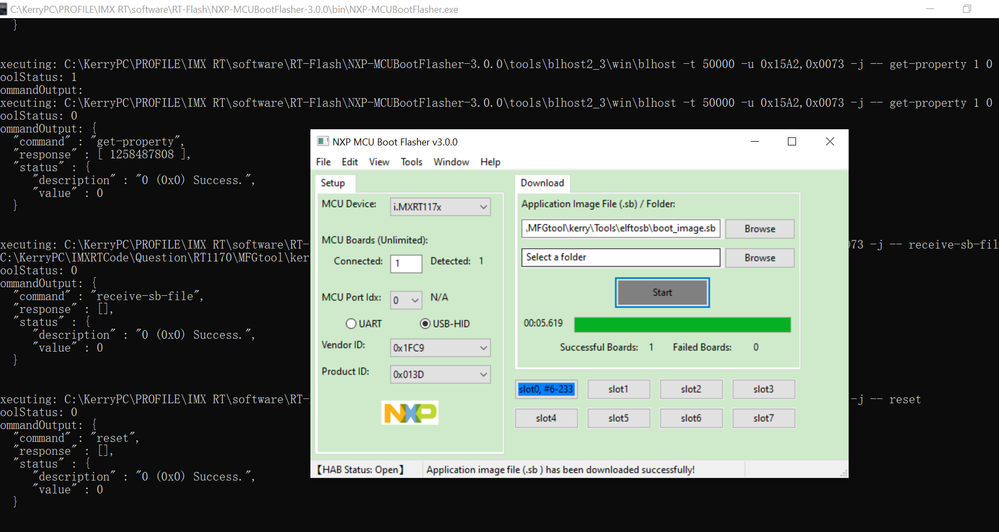
Task: Select slot0, #6-233 button
Action: pyautogui.click(x=546, y=389)
